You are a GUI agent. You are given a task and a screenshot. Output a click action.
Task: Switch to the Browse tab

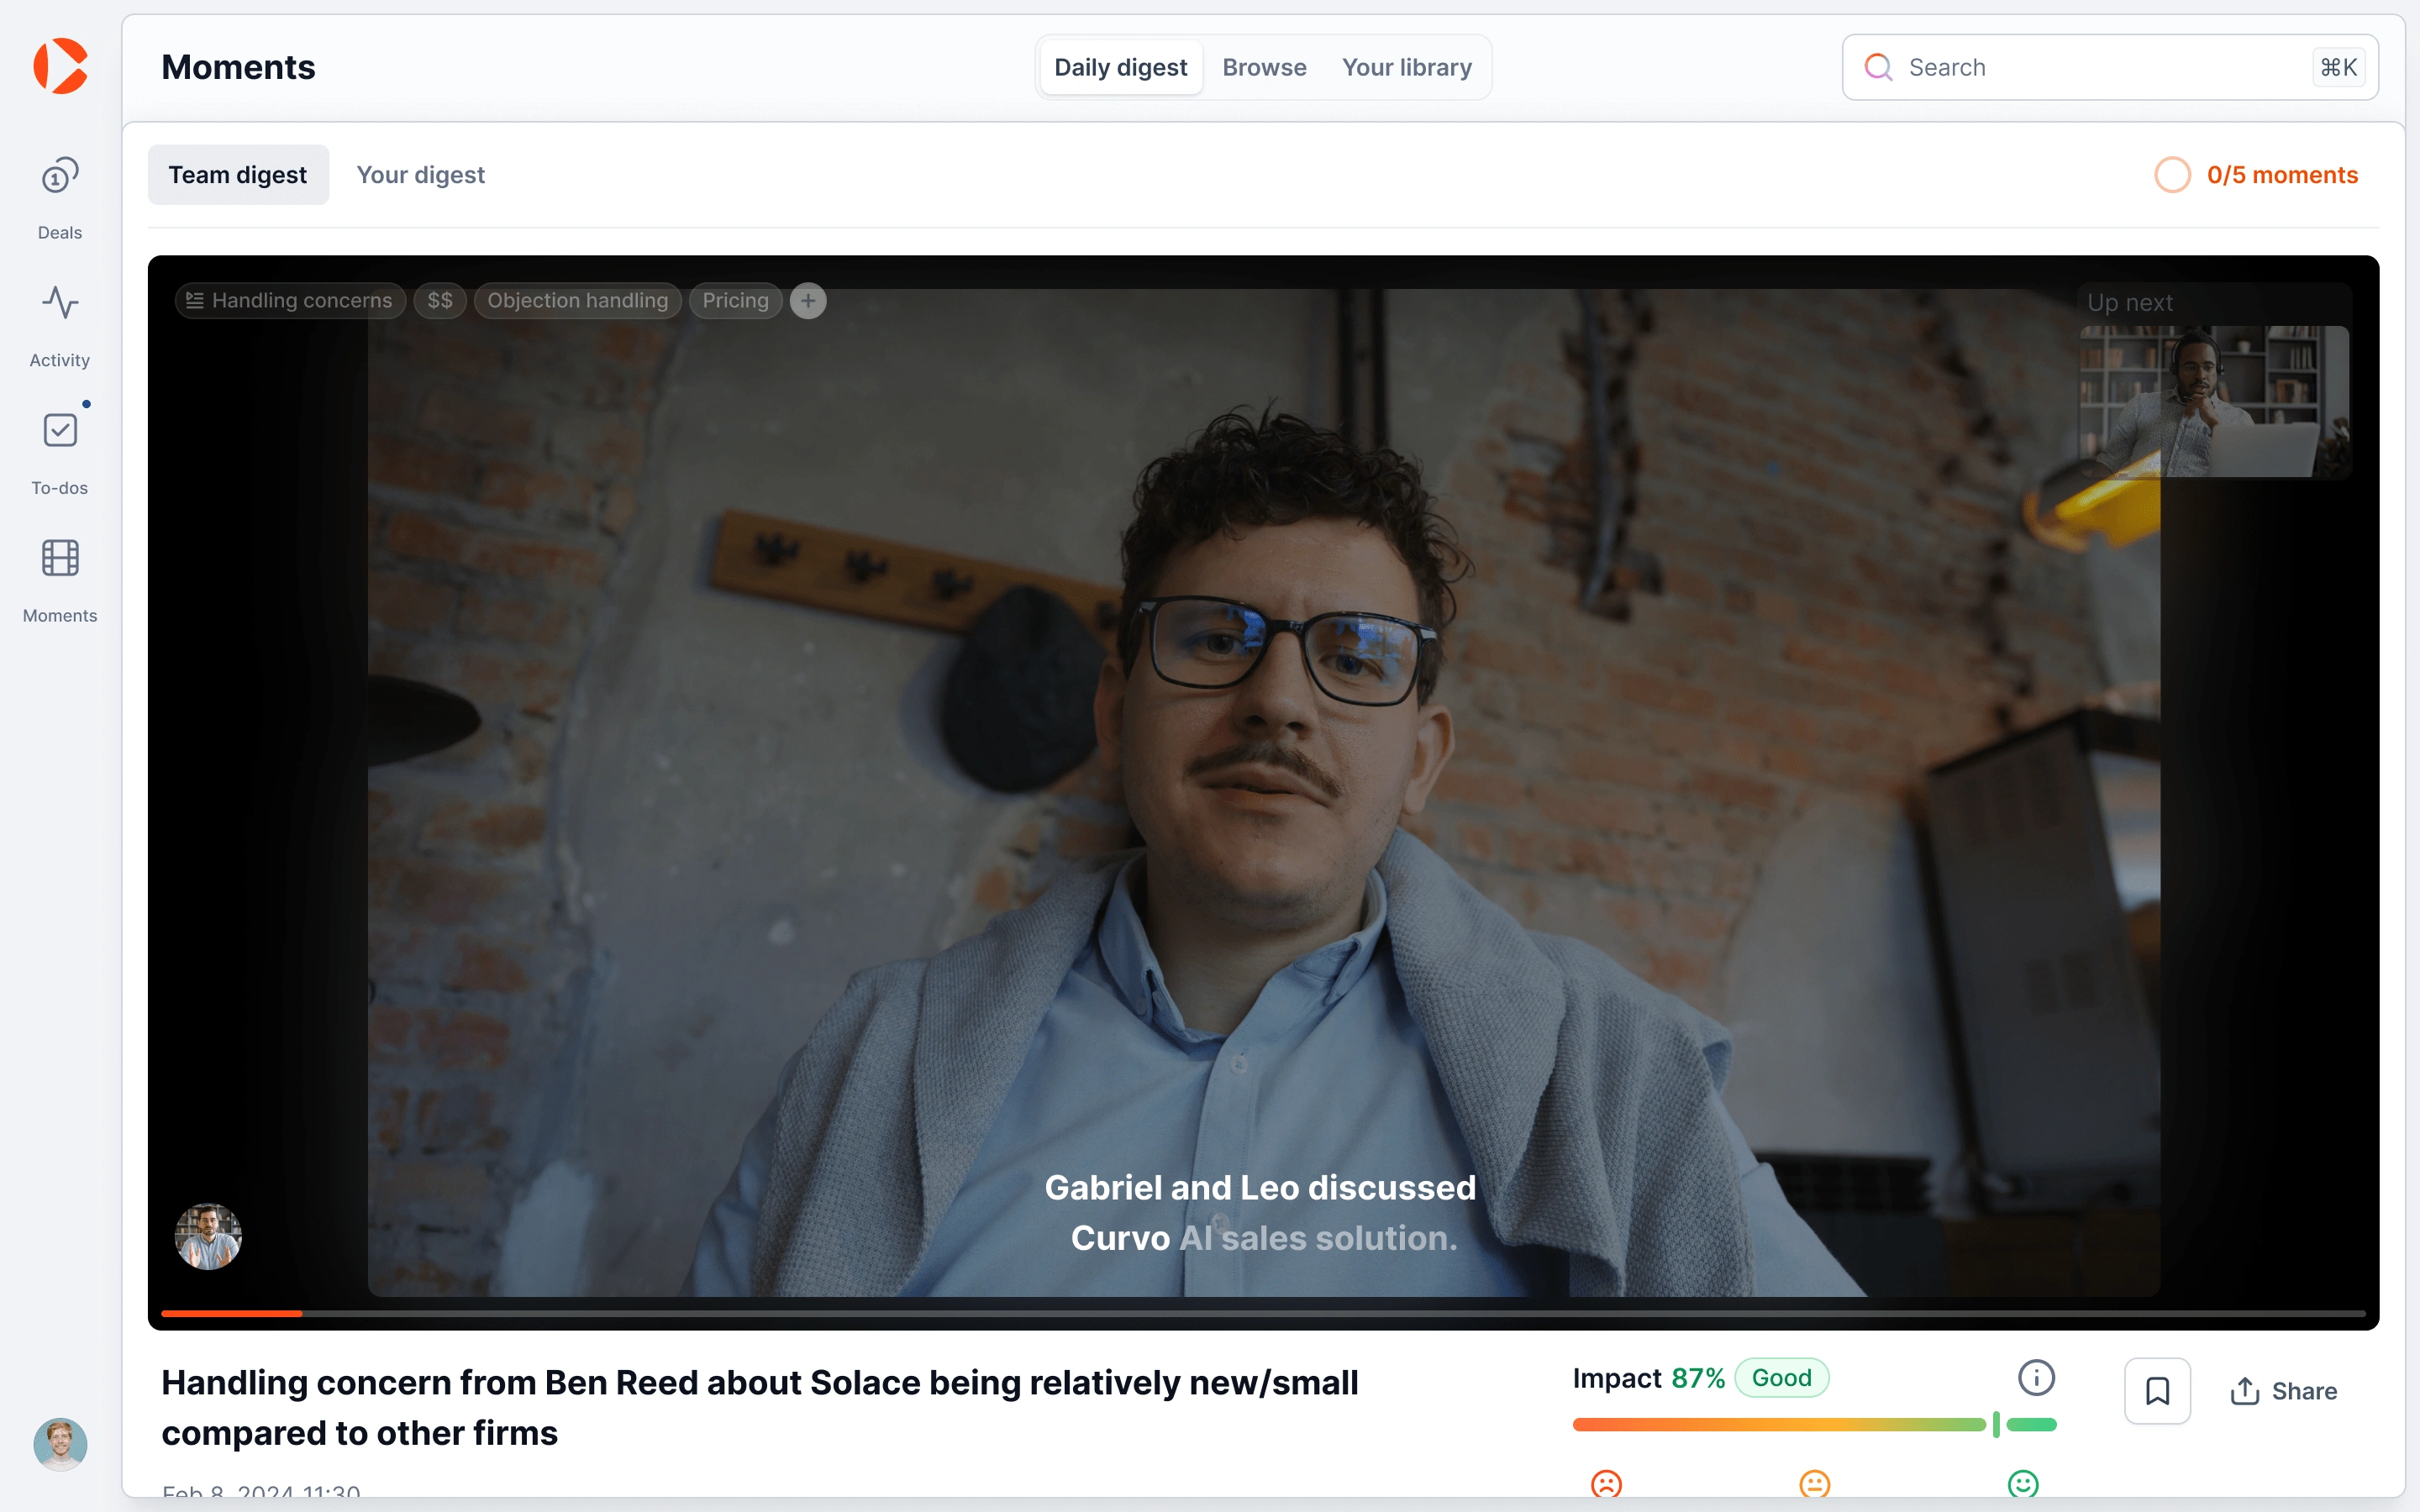(1264, 67)
